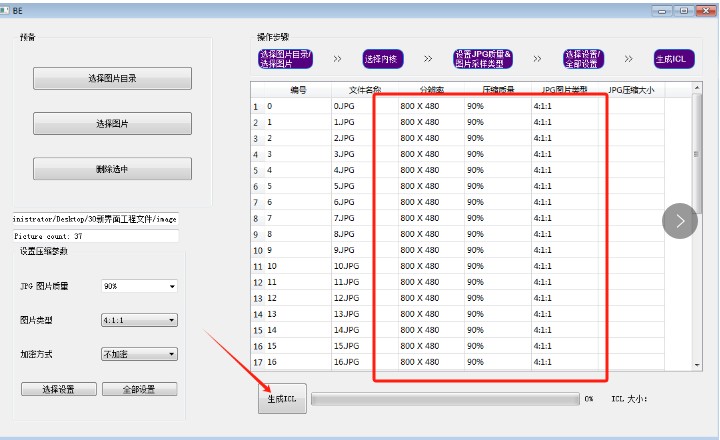Minimize the BE window
Screen dimensions: 720x440
point(662,11)
